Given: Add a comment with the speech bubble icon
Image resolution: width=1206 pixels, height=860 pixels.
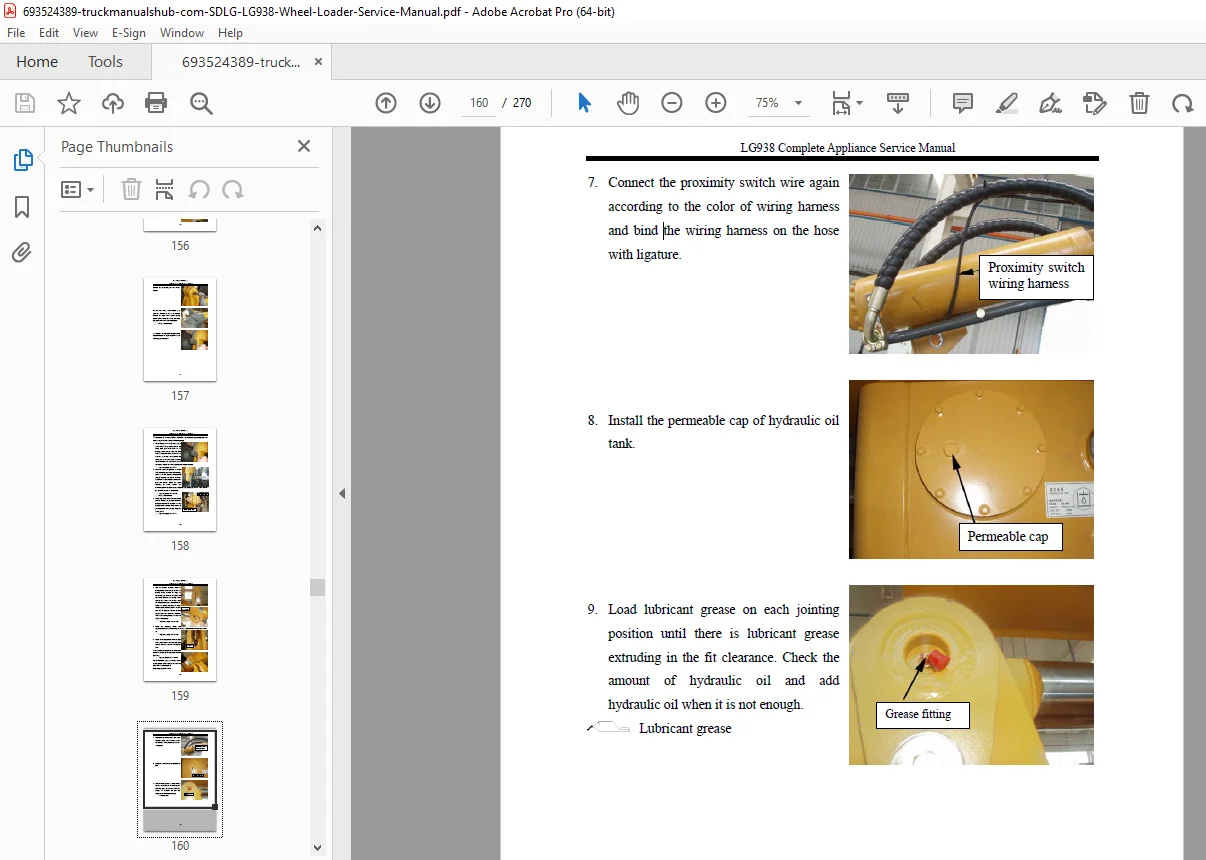Looking at the screenshot, I should click(963, 103).
